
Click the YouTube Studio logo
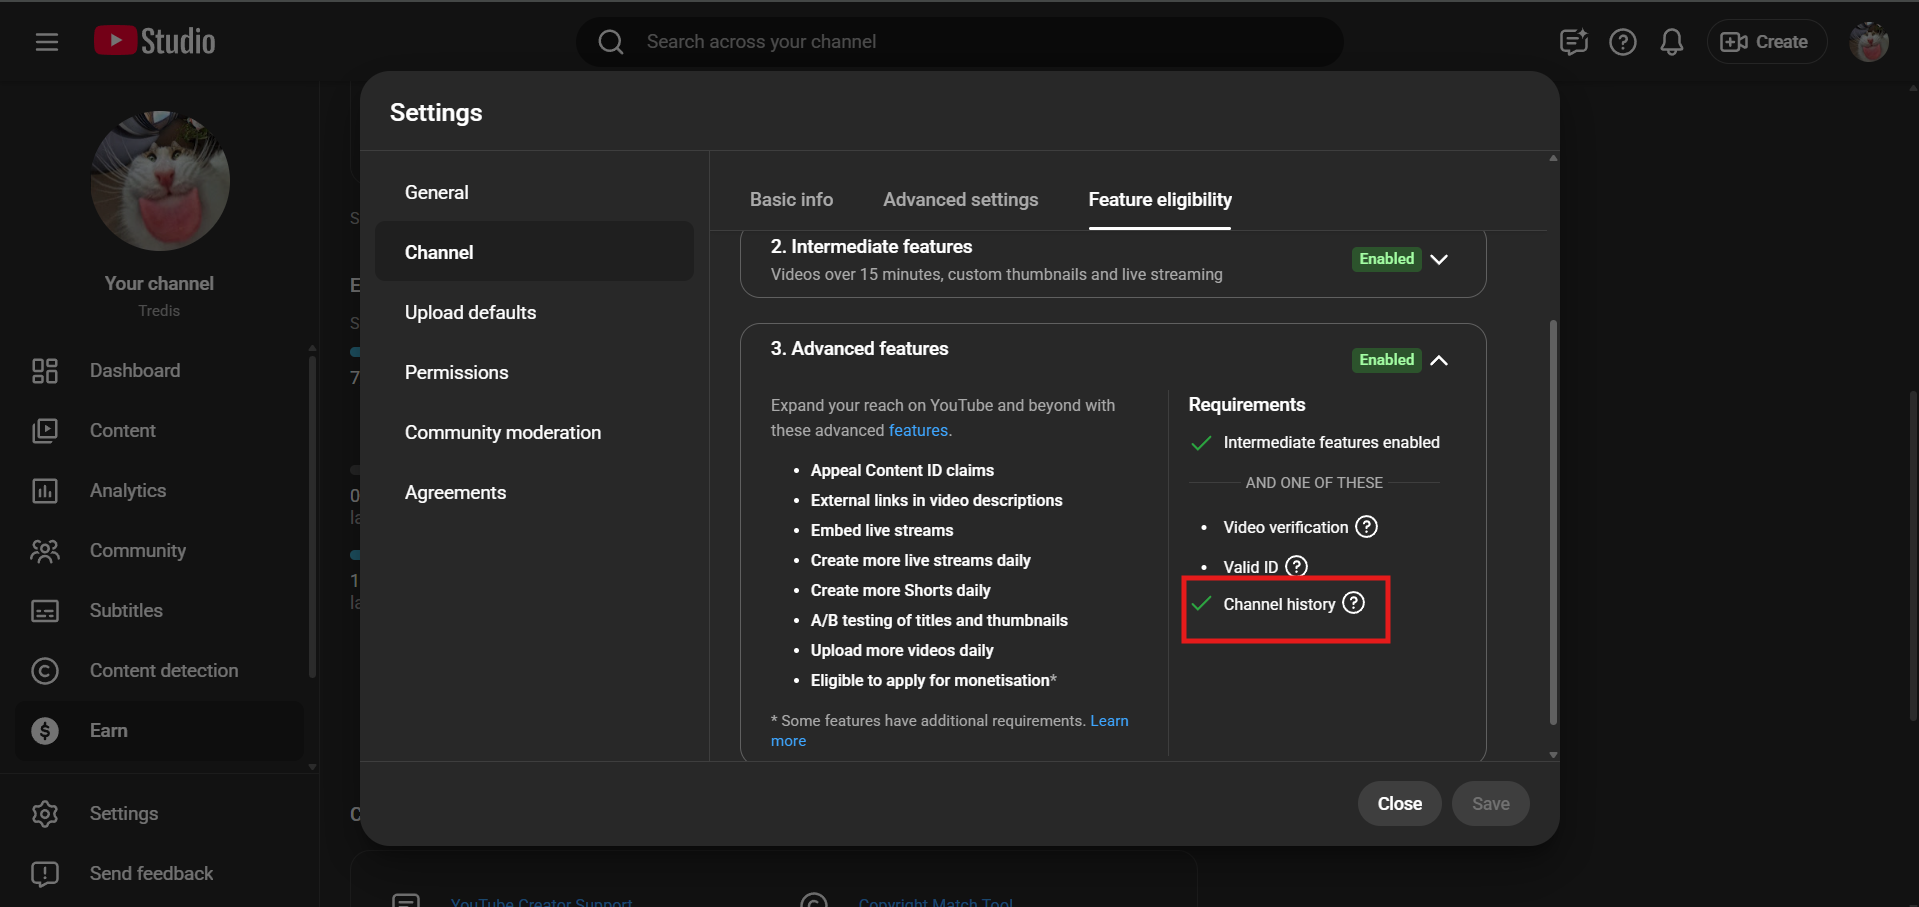coord(155,41)
